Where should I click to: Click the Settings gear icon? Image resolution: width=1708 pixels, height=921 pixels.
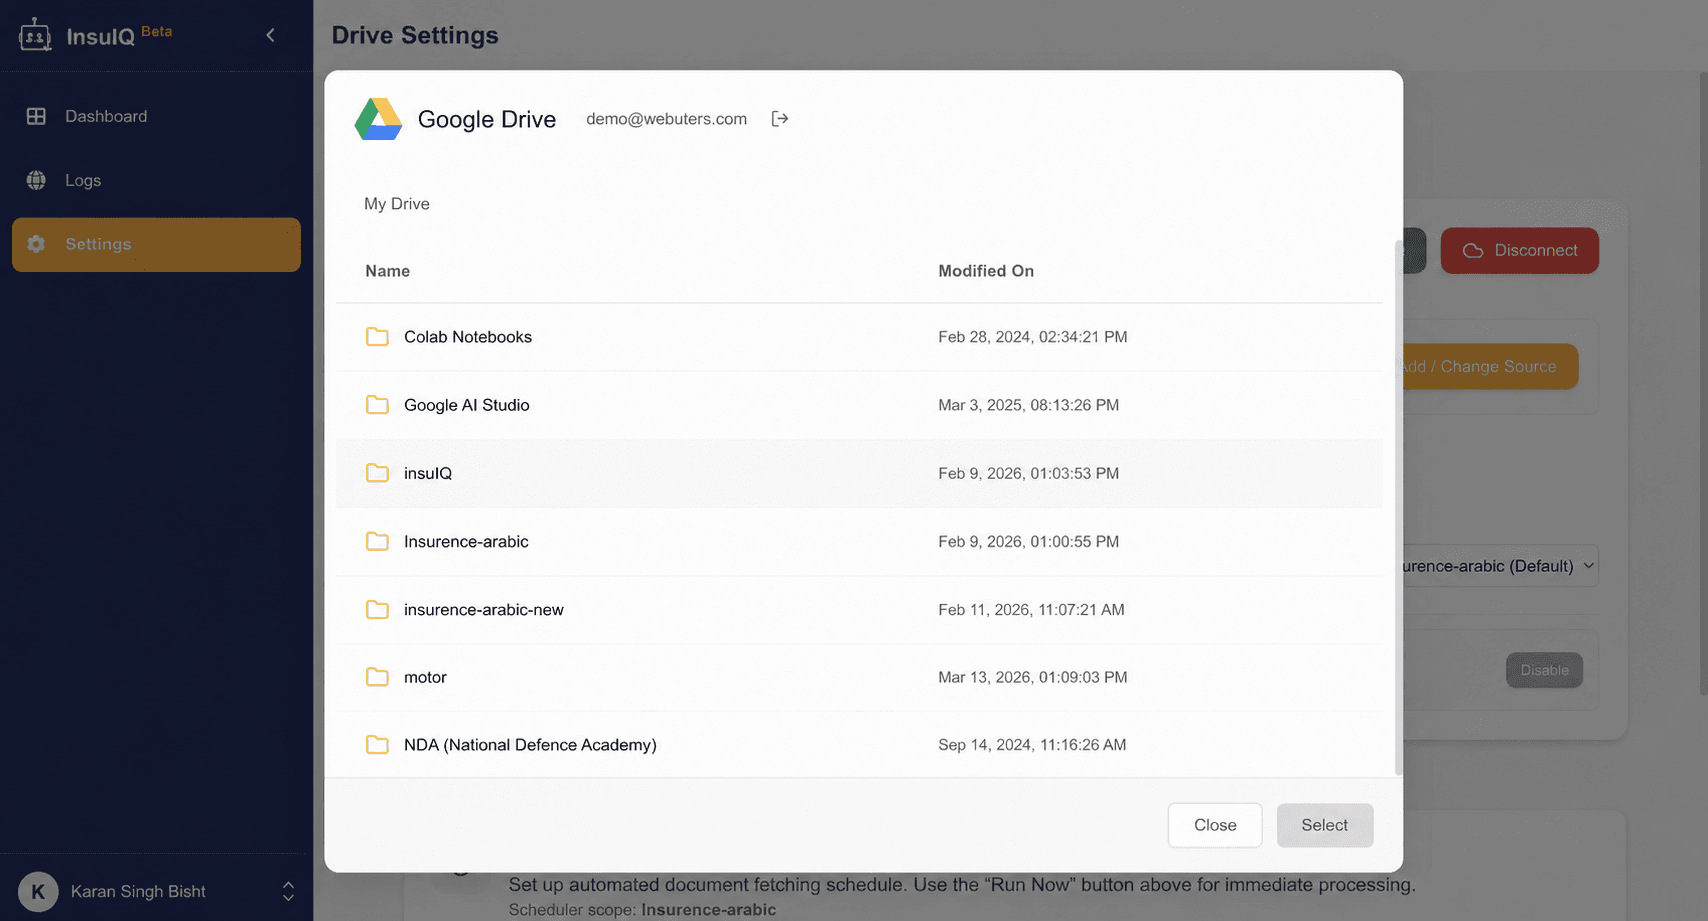[36, 244]
